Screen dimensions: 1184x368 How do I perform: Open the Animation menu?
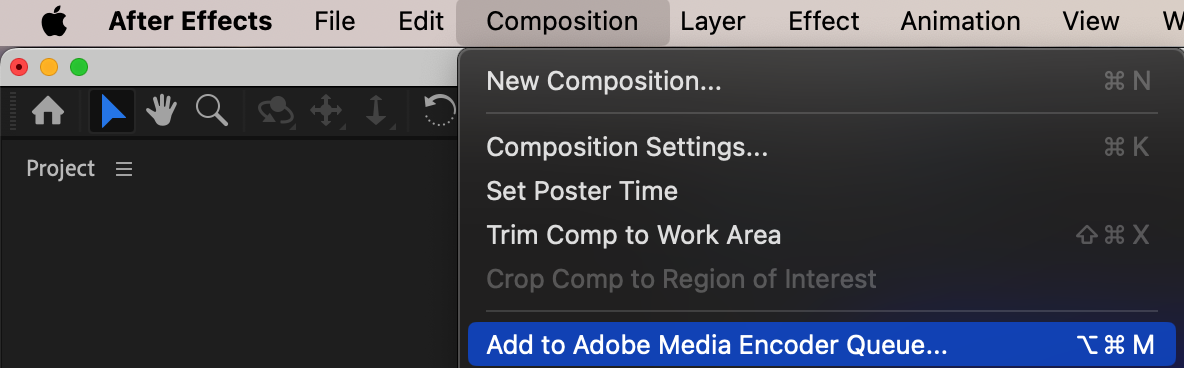pyautogui.click(x=960, y=21)
